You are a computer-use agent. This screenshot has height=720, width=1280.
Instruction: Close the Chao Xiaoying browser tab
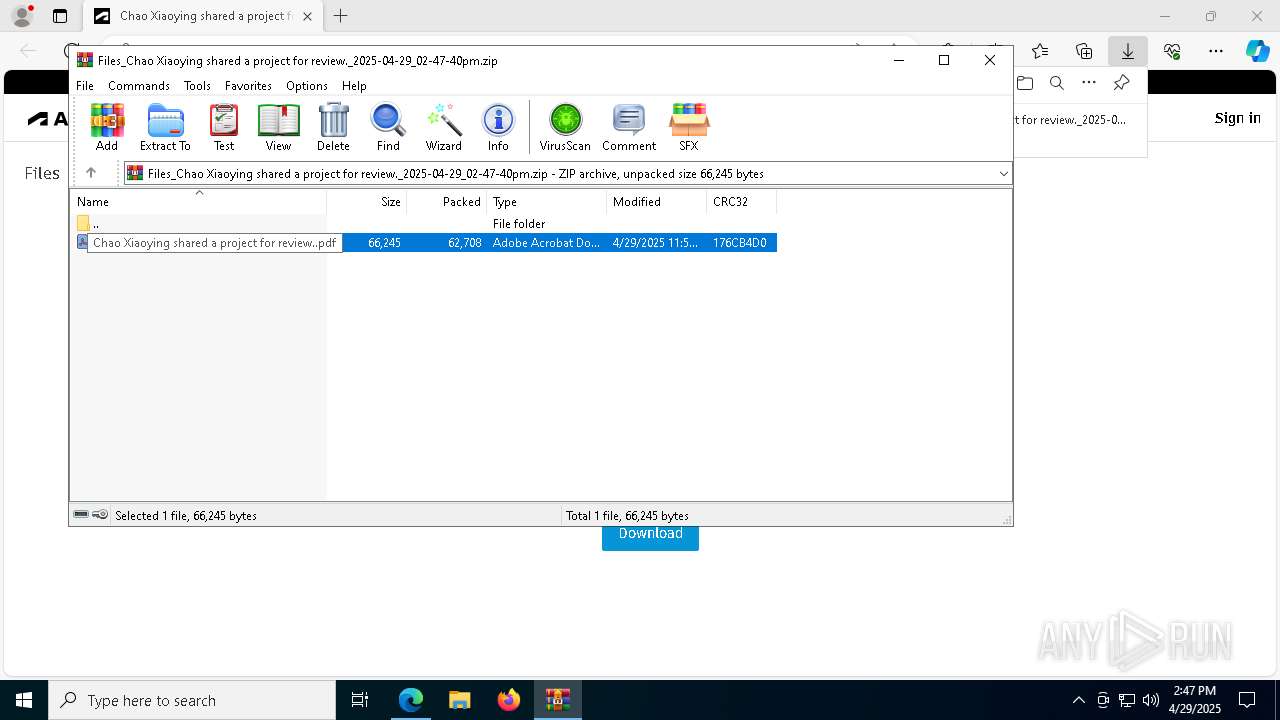pos(307,16)
